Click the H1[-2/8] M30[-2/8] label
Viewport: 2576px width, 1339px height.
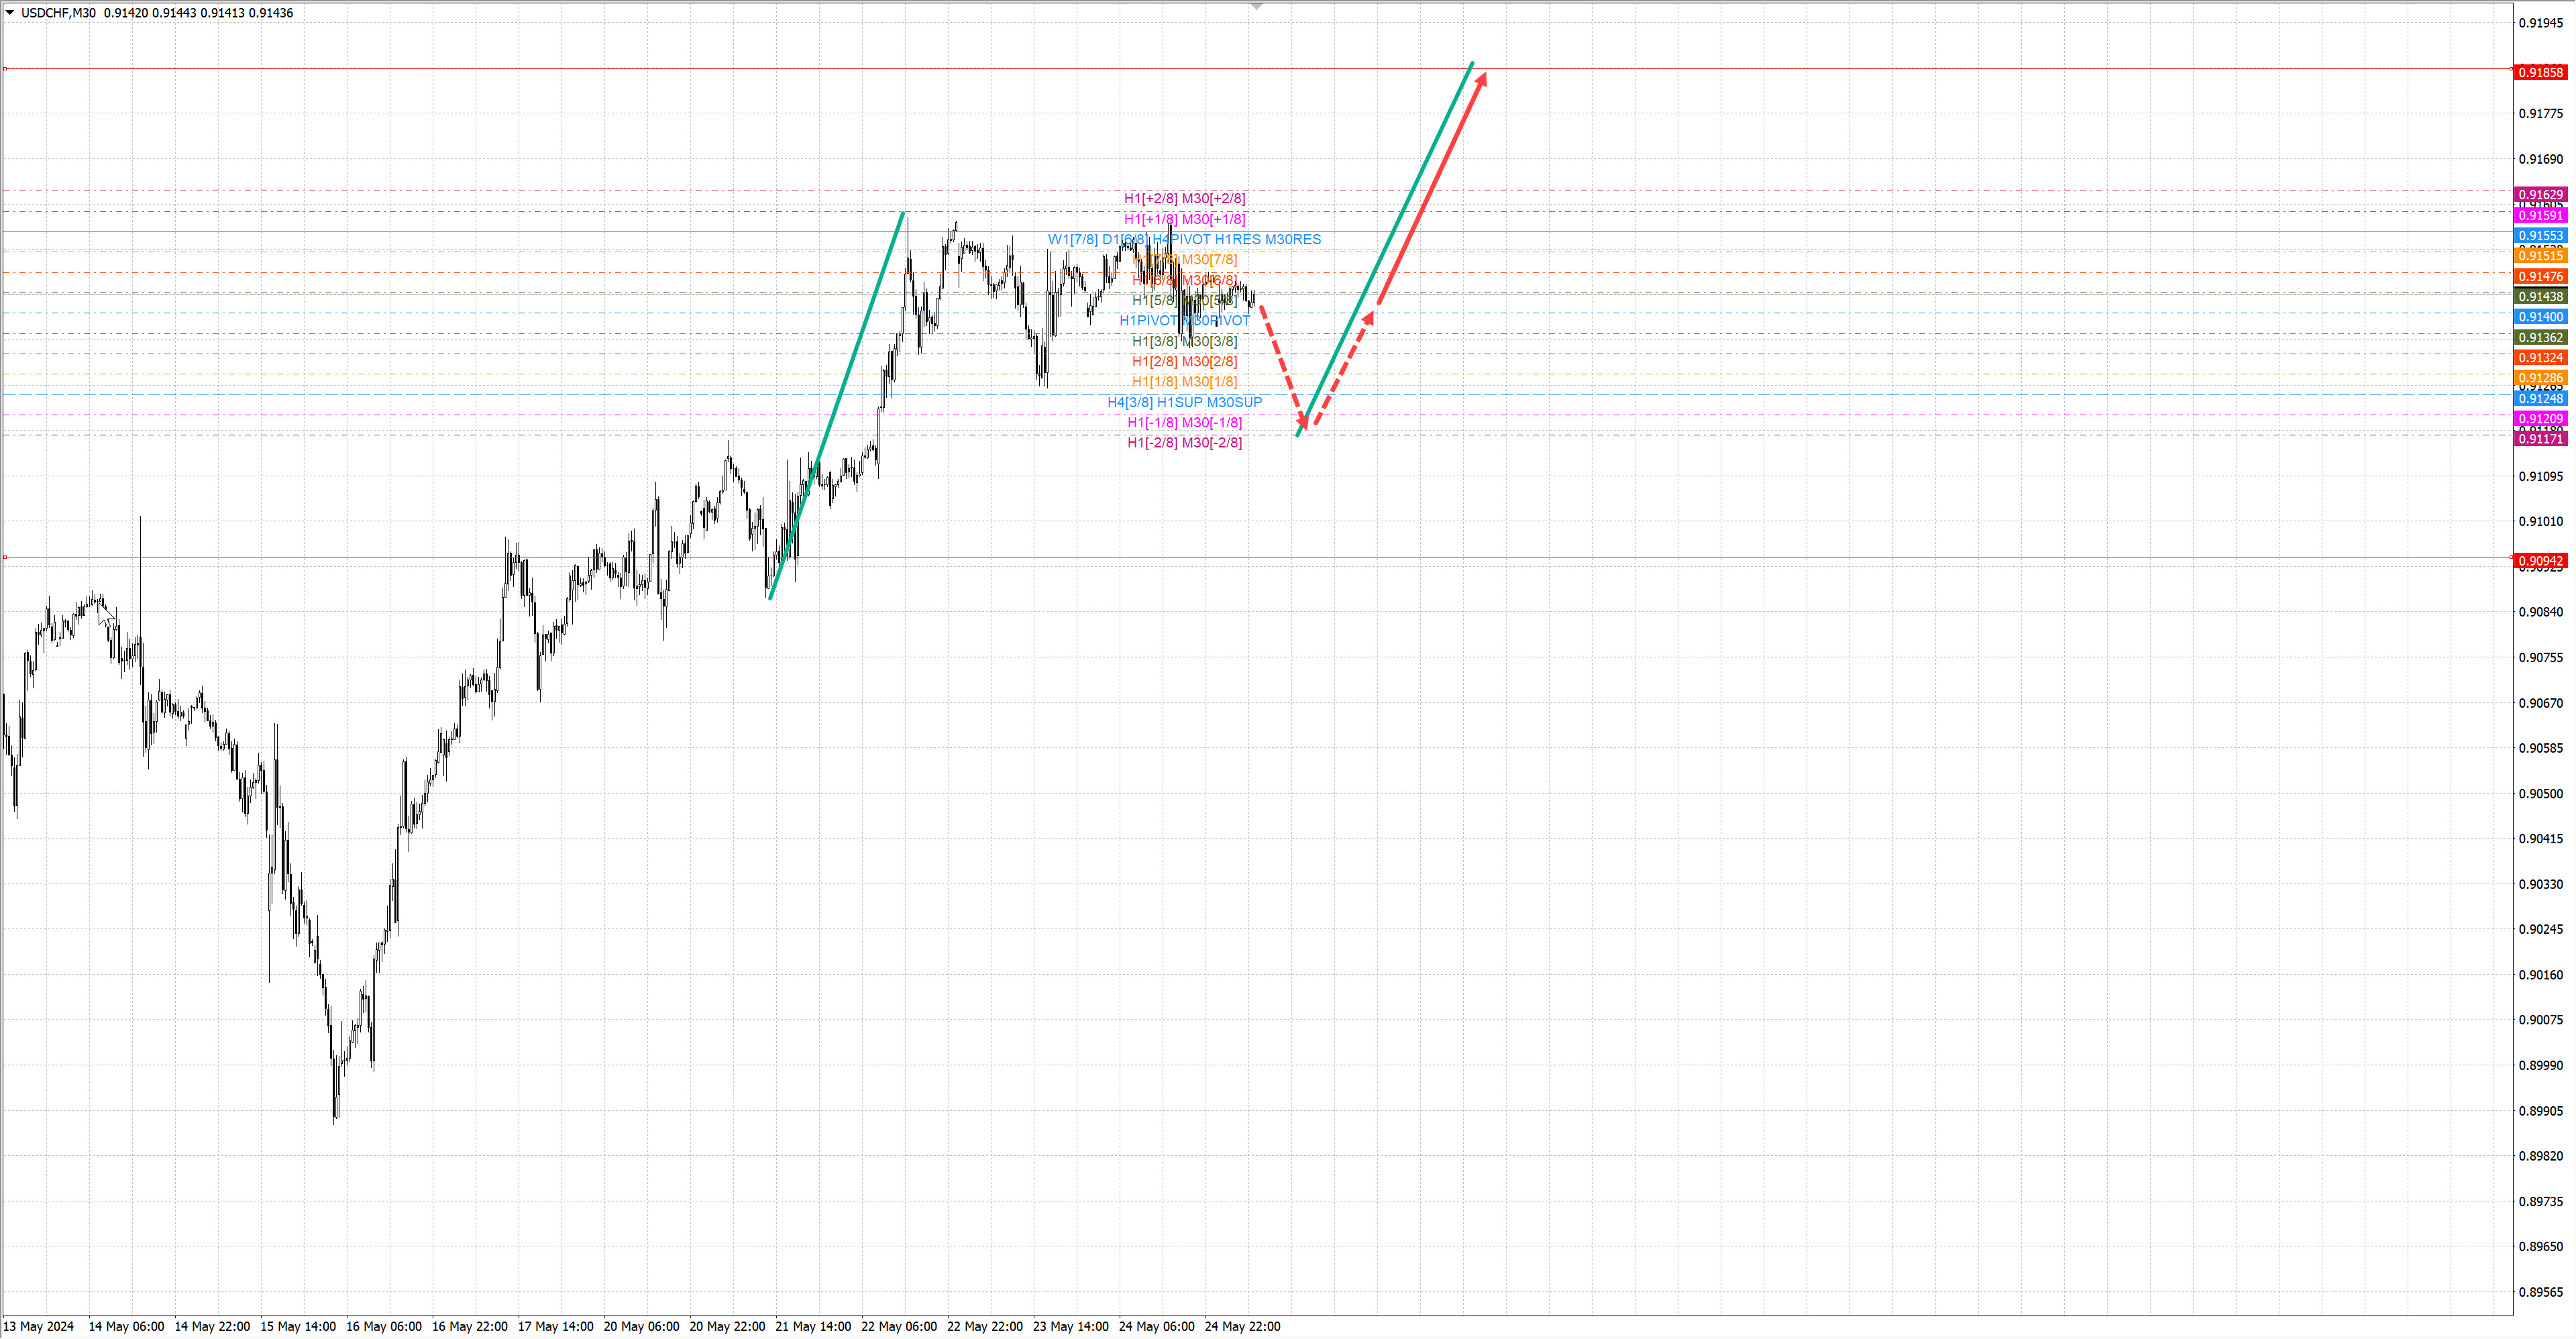point(1184,443)
